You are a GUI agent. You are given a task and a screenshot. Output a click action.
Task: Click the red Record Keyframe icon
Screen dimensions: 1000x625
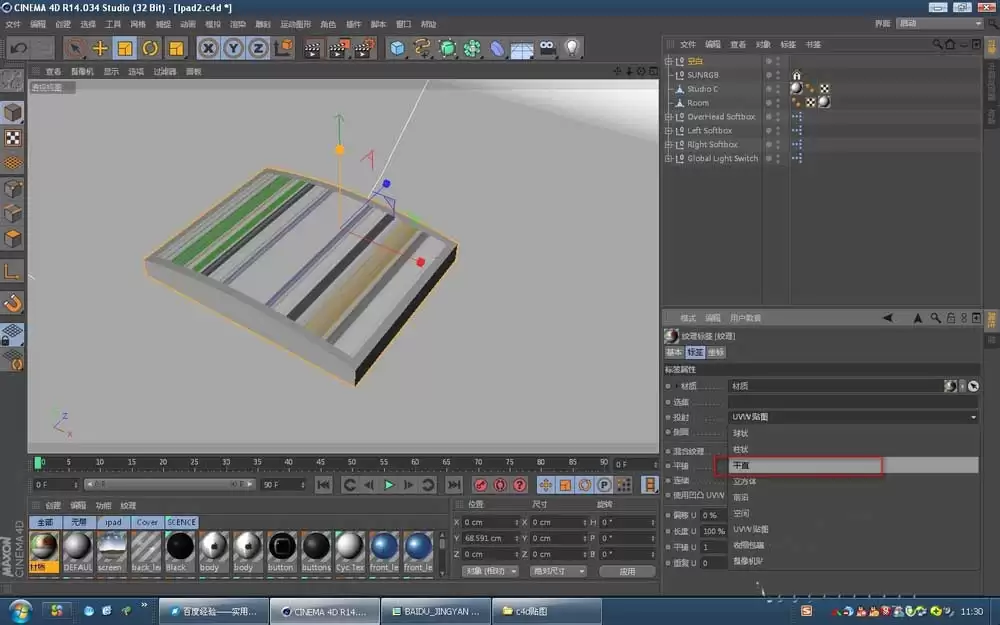click(480, 484)
